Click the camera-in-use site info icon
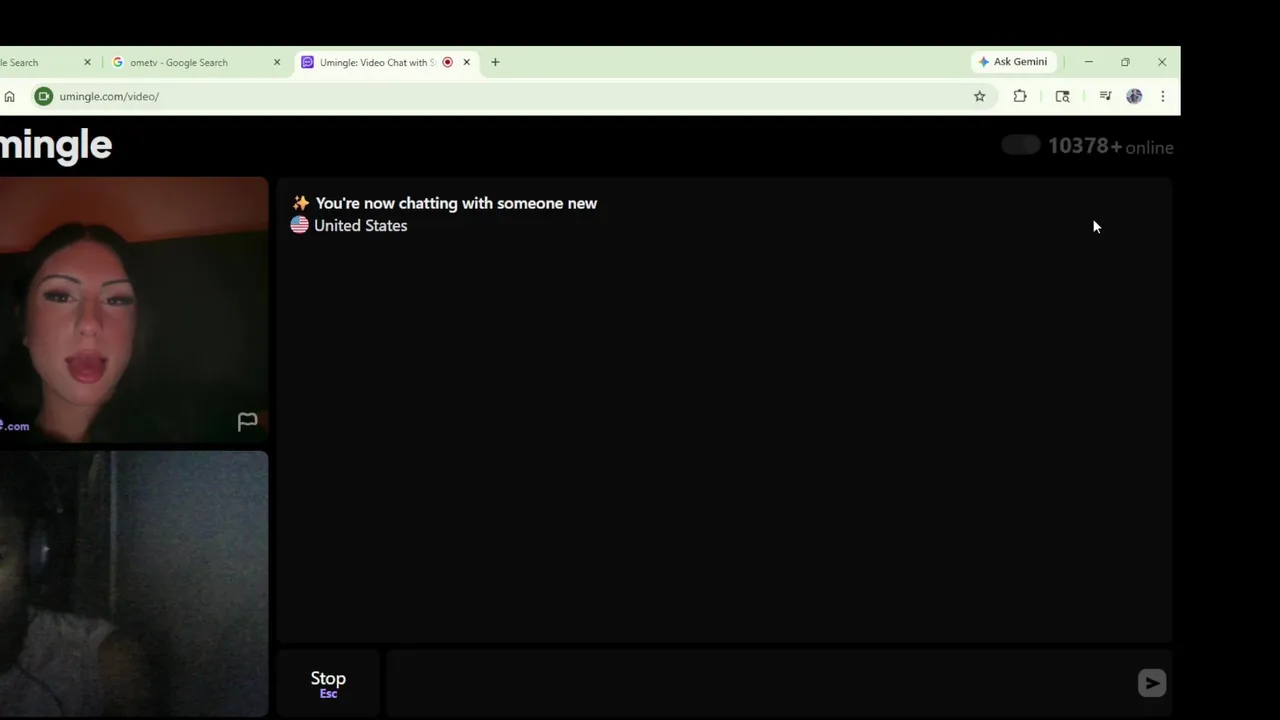The width and height of the screenshot is (1280, 720). tap(43, 96)
